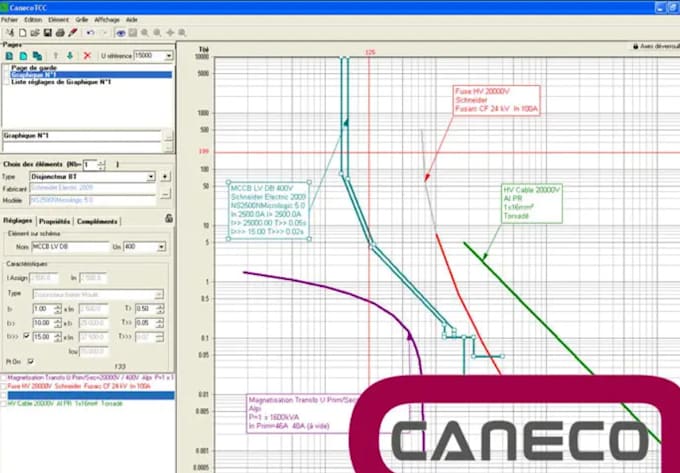Open the undo history dropdown arrow
680x473 pixels.
104,33
